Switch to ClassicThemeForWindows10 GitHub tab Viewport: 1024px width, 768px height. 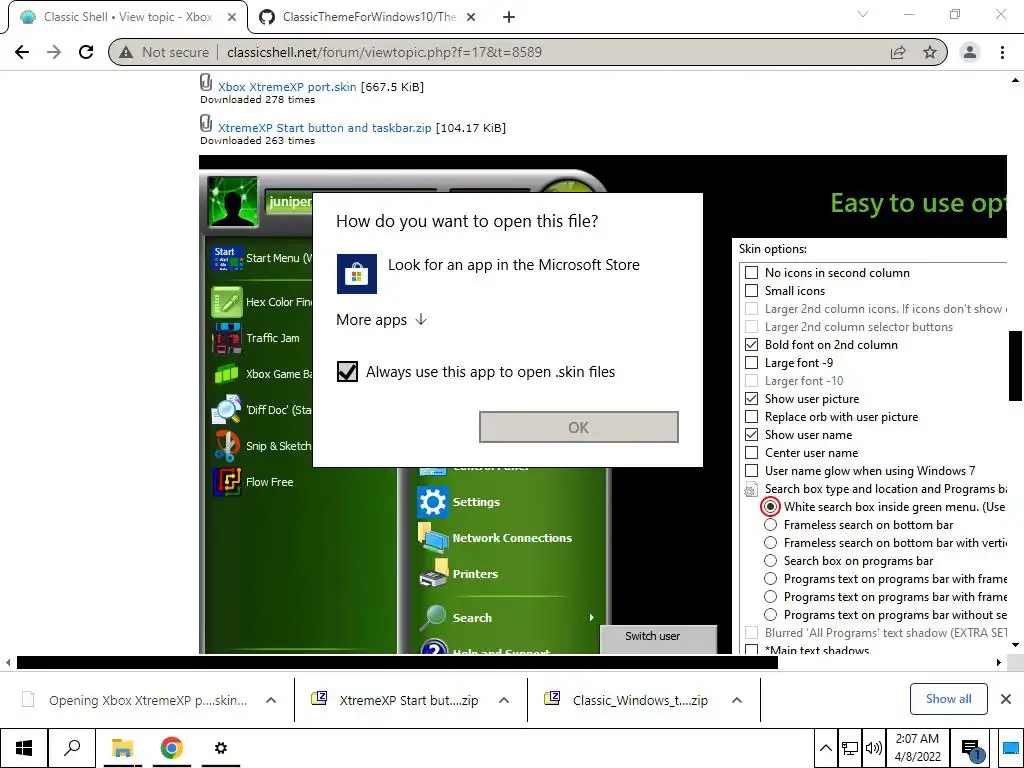366,17
